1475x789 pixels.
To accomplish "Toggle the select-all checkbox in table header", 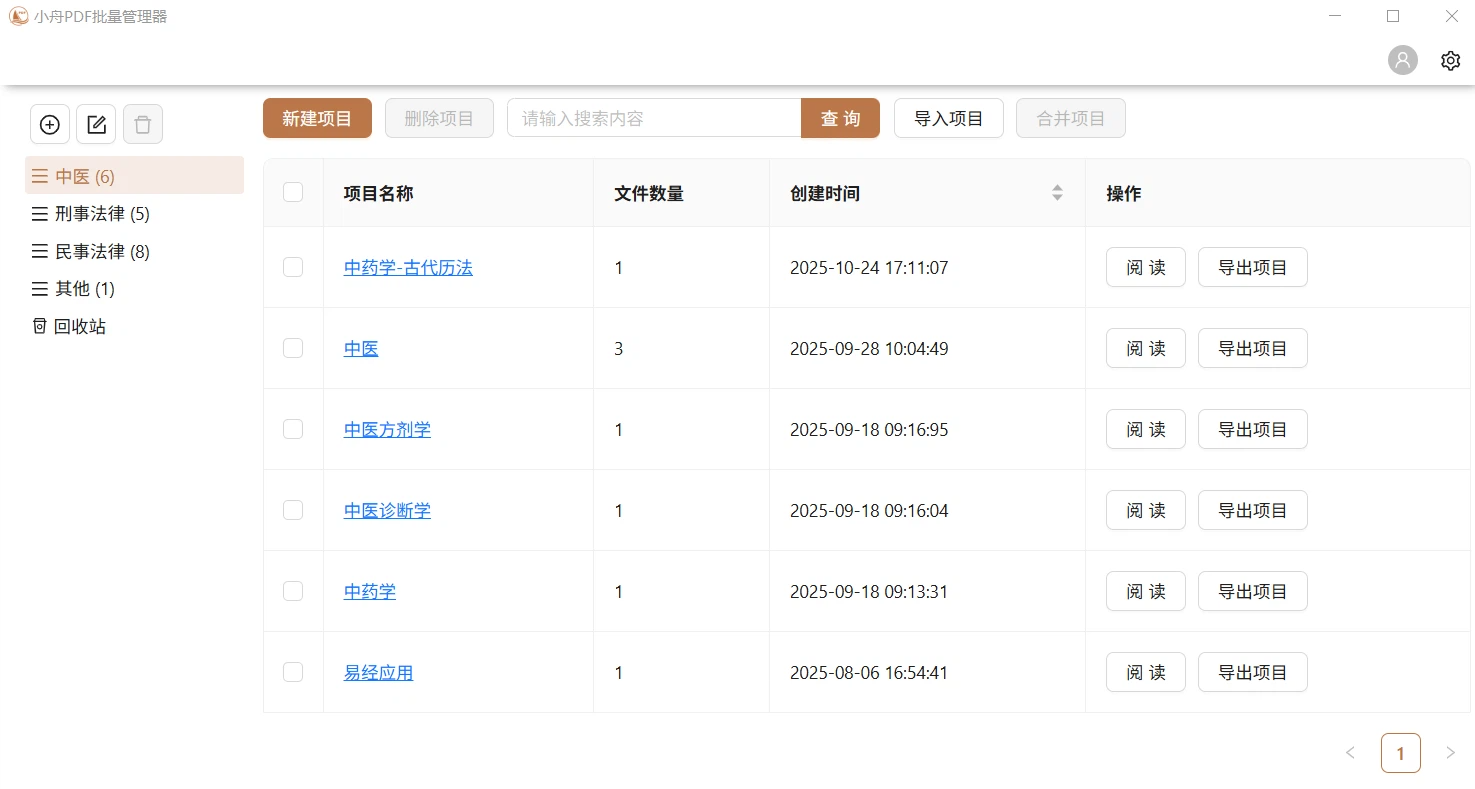I will coord(293,192).
